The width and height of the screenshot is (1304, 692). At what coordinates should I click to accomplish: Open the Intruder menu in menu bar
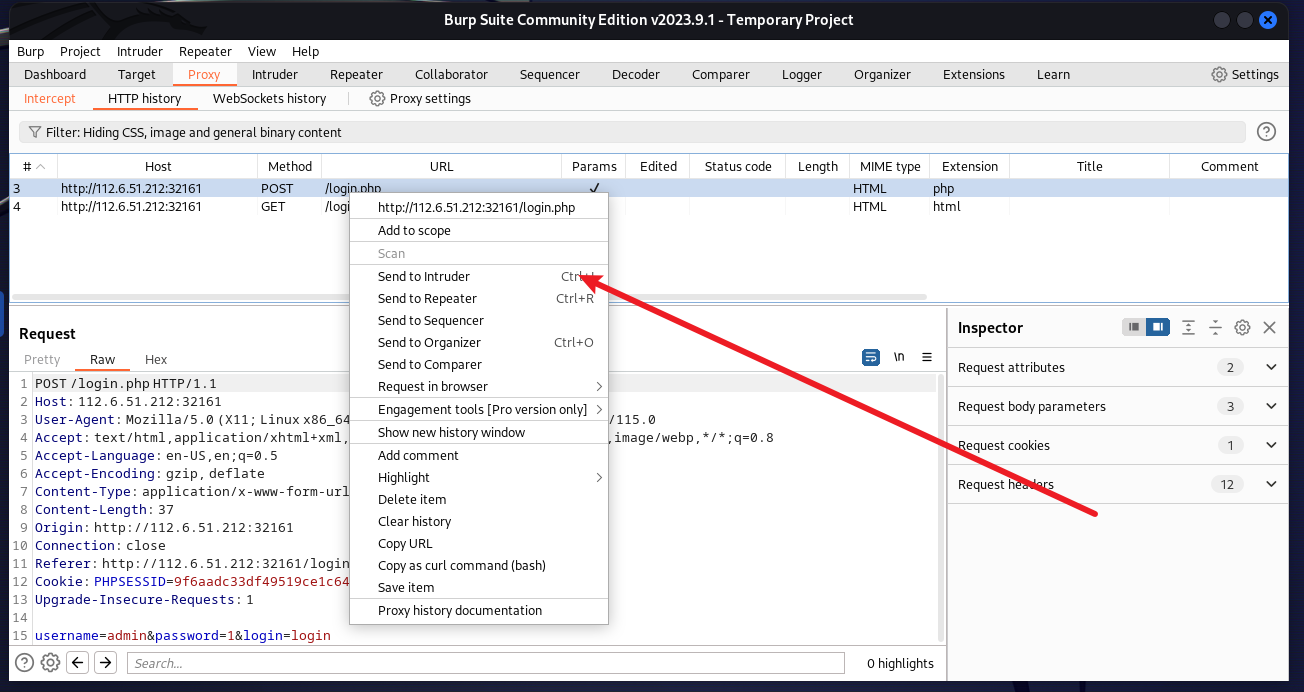click(x=140, y=51)
